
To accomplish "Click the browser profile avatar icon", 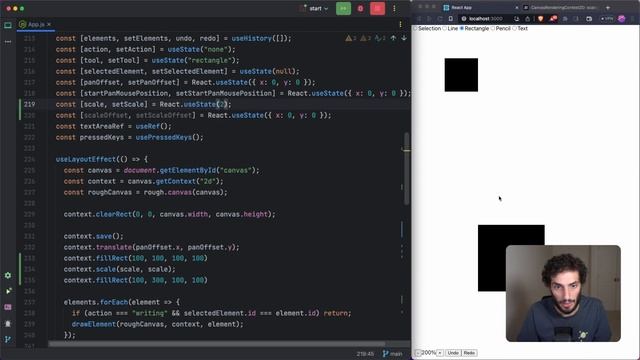I will (x=622, y=19).
